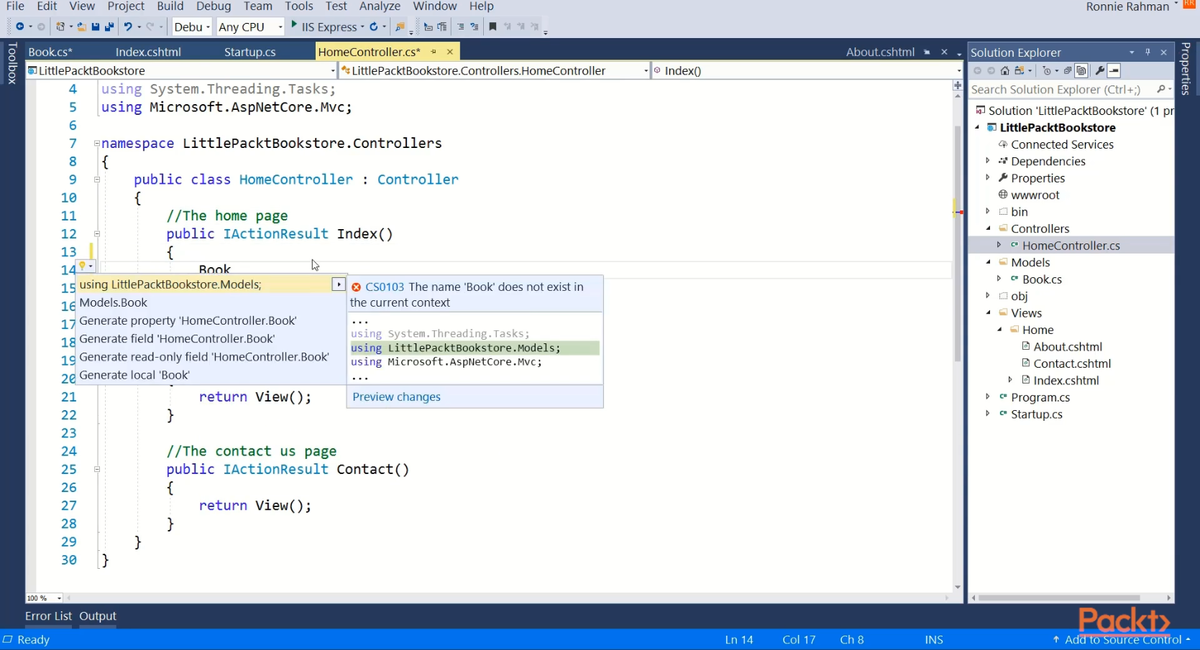
Task: Collapse the Models folder
Action: [988, 263]
